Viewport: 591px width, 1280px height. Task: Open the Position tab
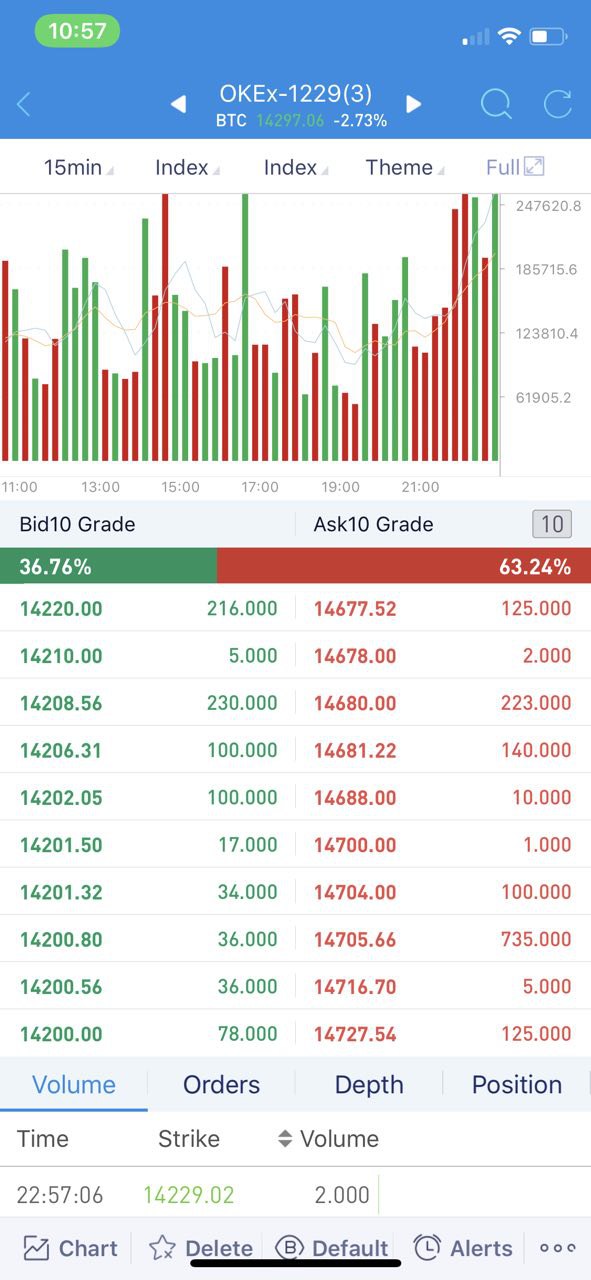tap(517, 1084)
